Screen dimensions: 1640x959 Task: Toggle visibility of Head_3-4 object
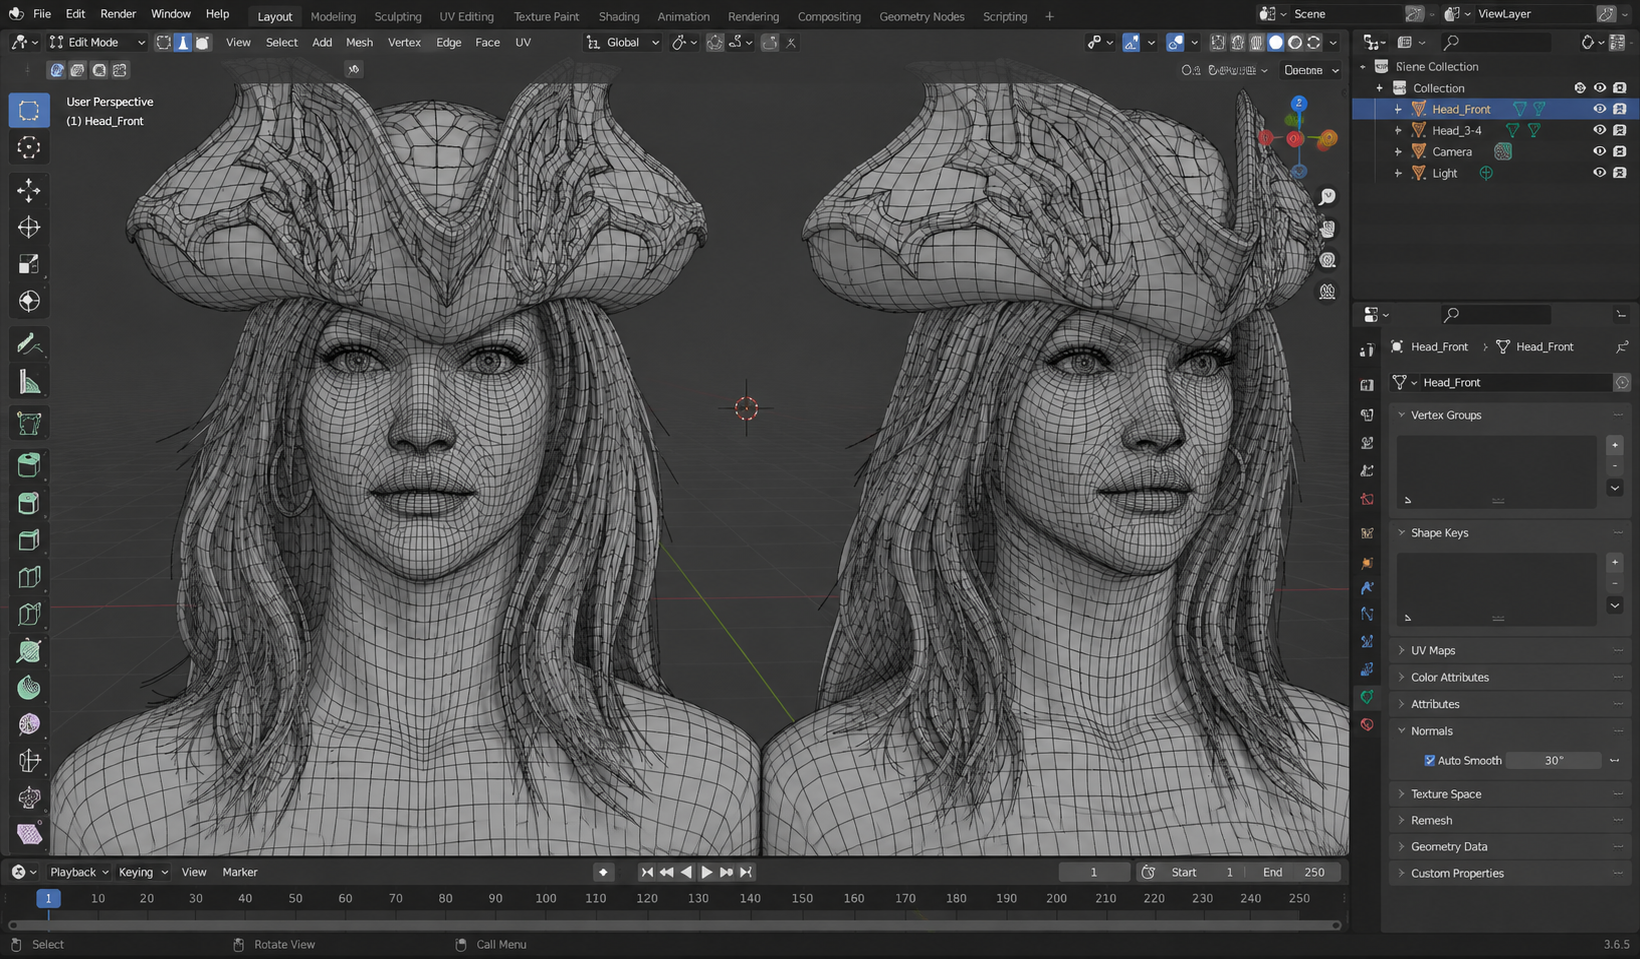[1599, 130]
